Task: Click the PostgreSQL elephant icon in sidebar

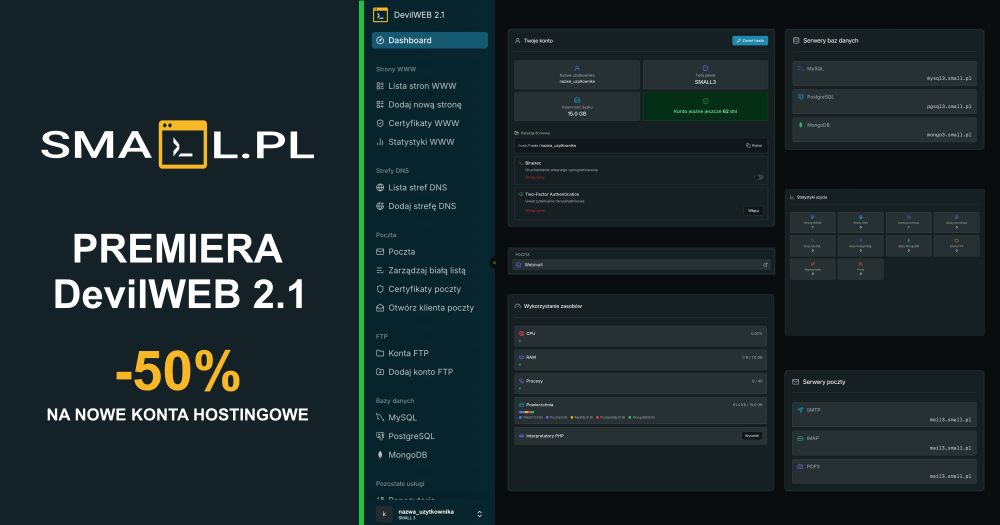Action: [x=380, y=436]
